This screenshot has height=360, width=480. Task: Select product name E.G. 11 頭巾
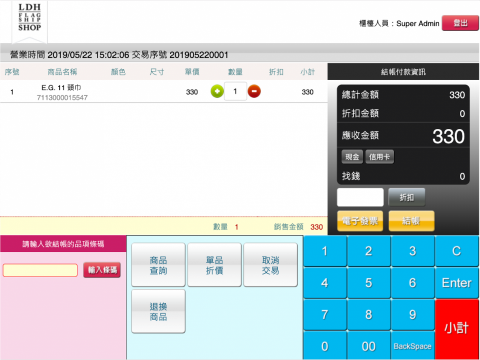[x=61, y=88]
